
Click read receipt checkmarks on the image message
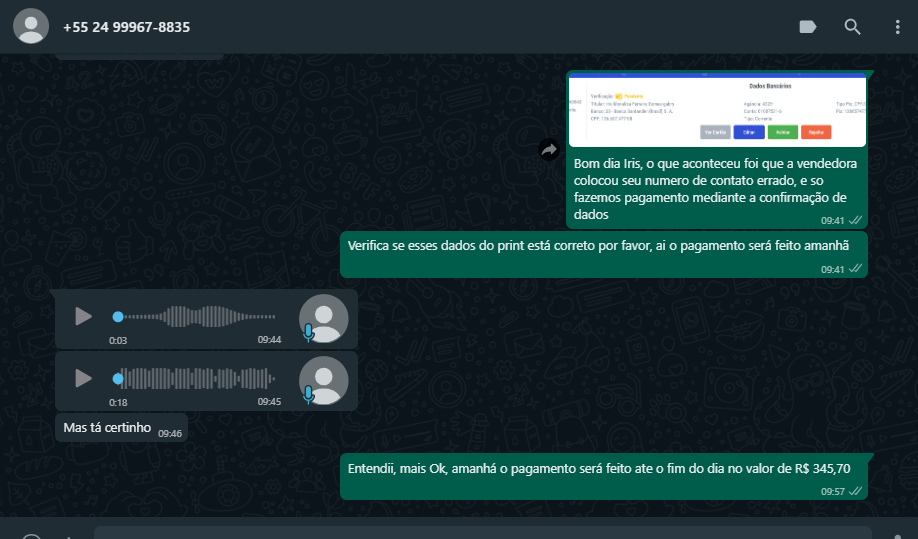(x=855, y=220)
